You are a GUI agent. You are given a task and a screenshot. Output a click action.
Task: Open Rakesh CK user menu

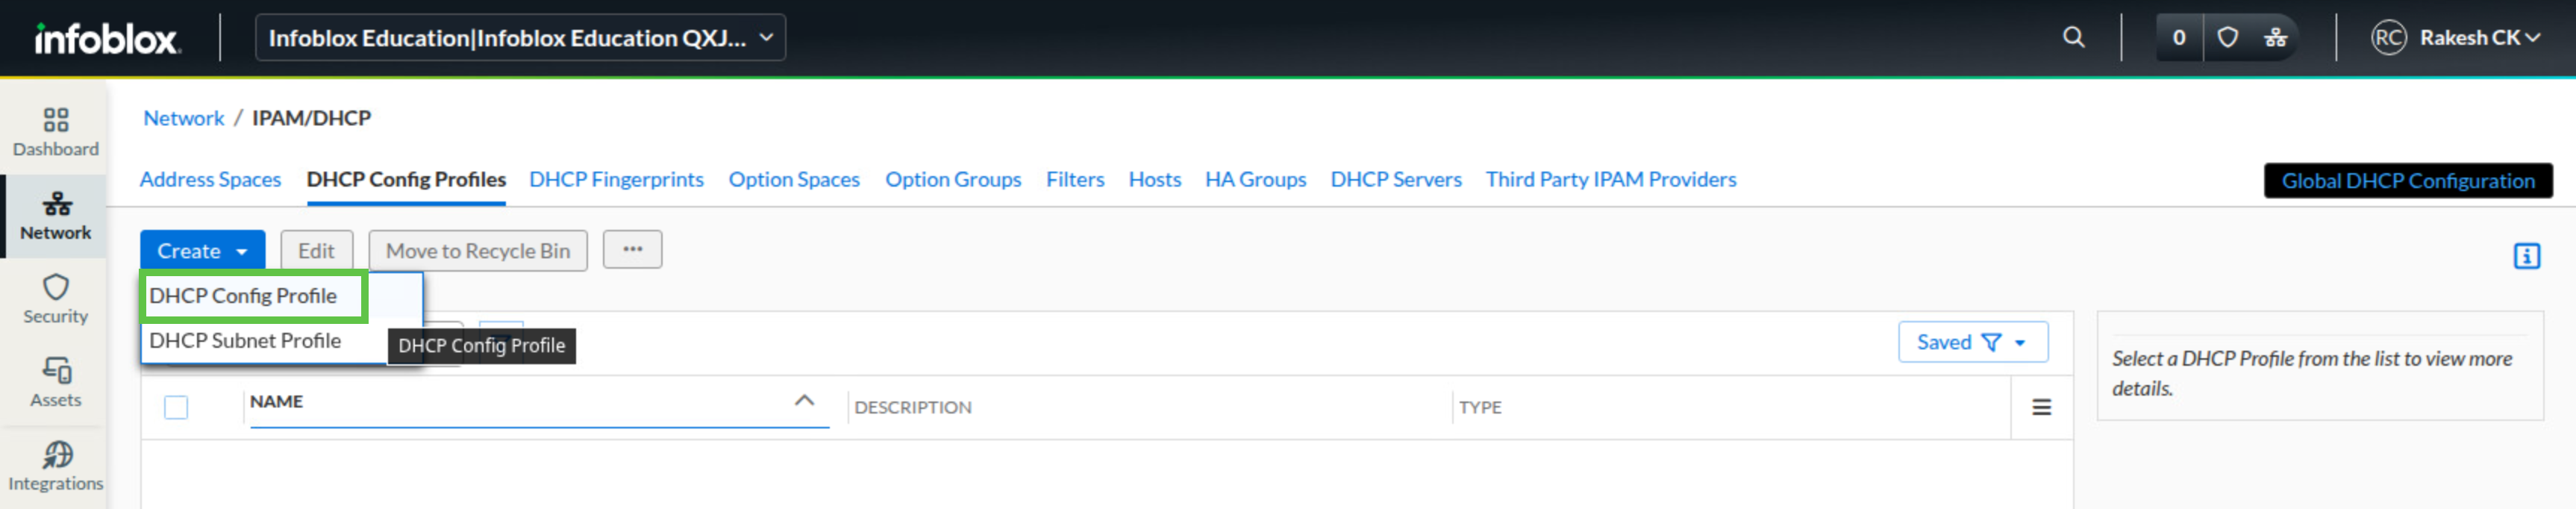(2478, 38)
